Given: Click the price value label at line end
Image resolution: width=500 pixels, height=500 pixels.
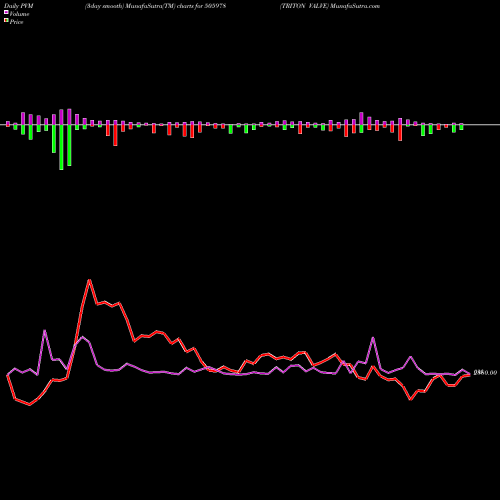Looking at the screenshot, I should pos(485,373).
